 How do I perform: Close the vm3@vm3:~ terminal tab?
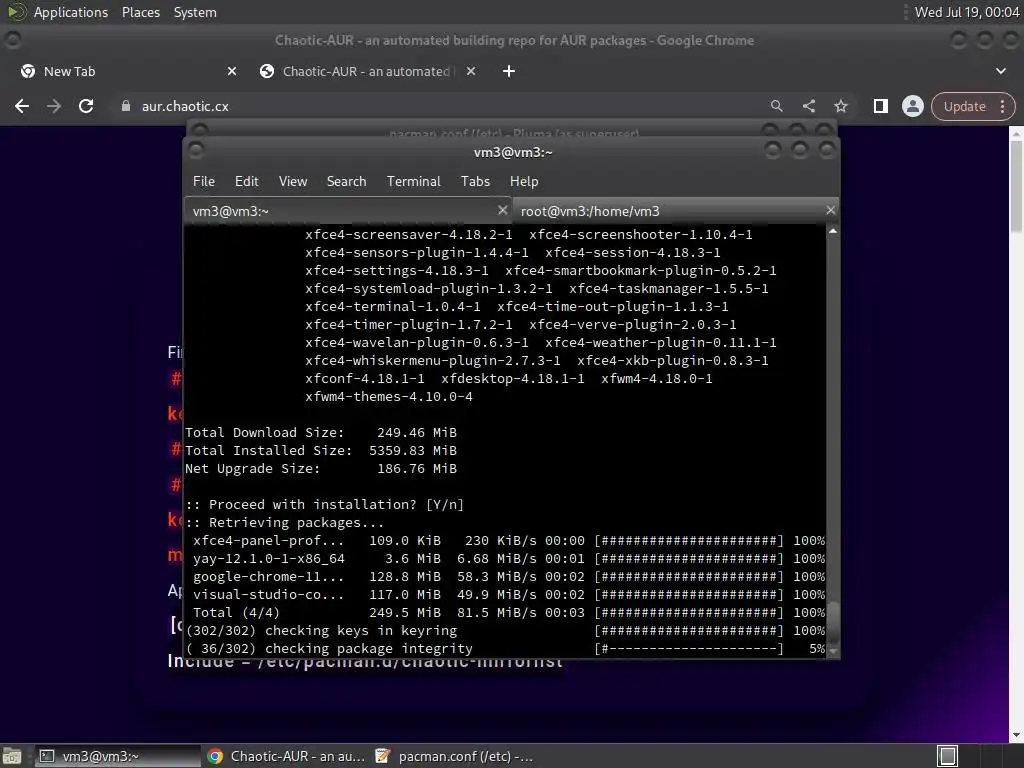(x=502, y=210)
